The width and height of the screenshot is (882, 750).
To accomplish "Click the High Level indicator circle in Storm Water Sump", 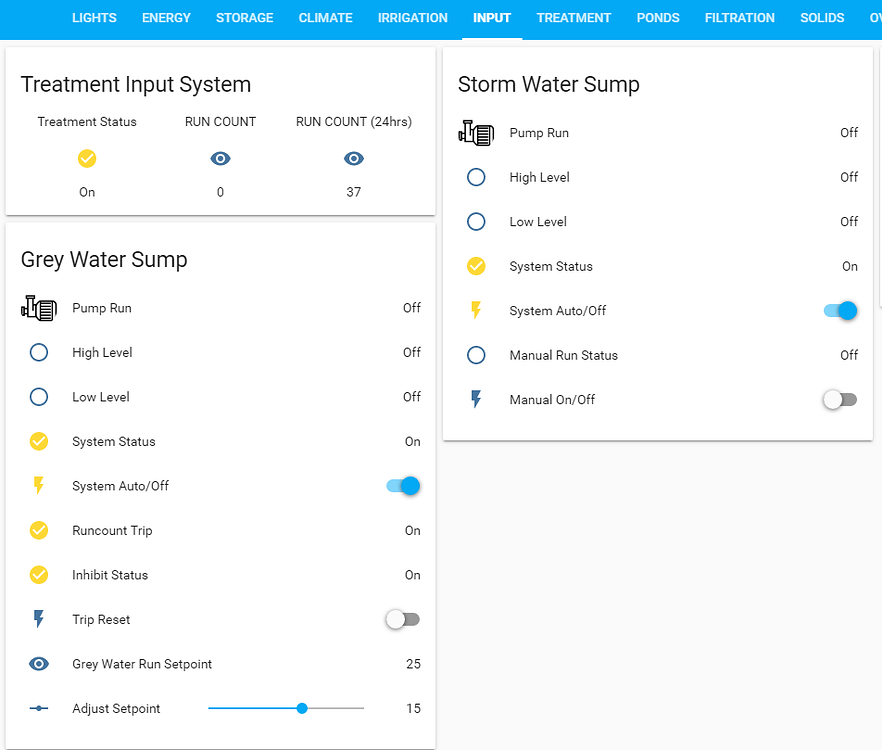I will (x=476, y=177).
